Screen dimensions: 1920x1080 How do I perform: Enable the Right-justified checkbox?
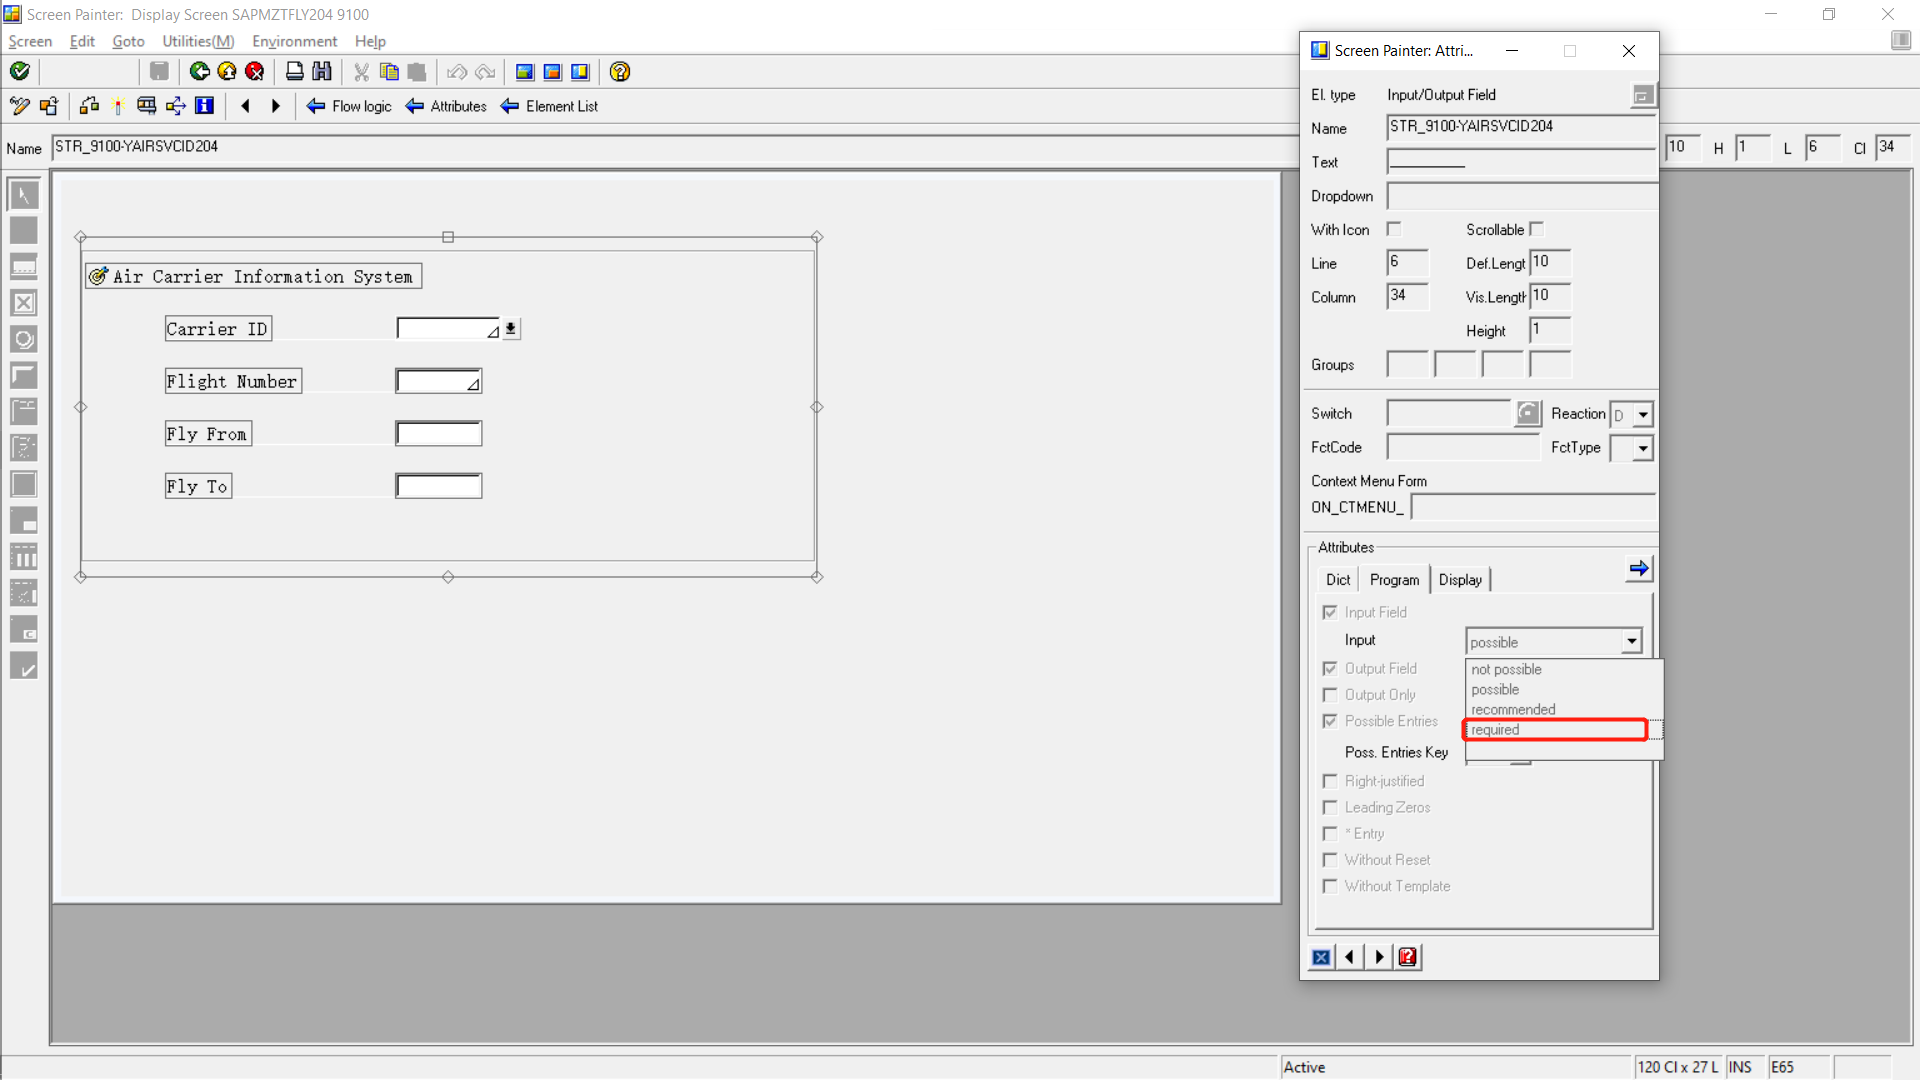click(x=1330, y=781)
